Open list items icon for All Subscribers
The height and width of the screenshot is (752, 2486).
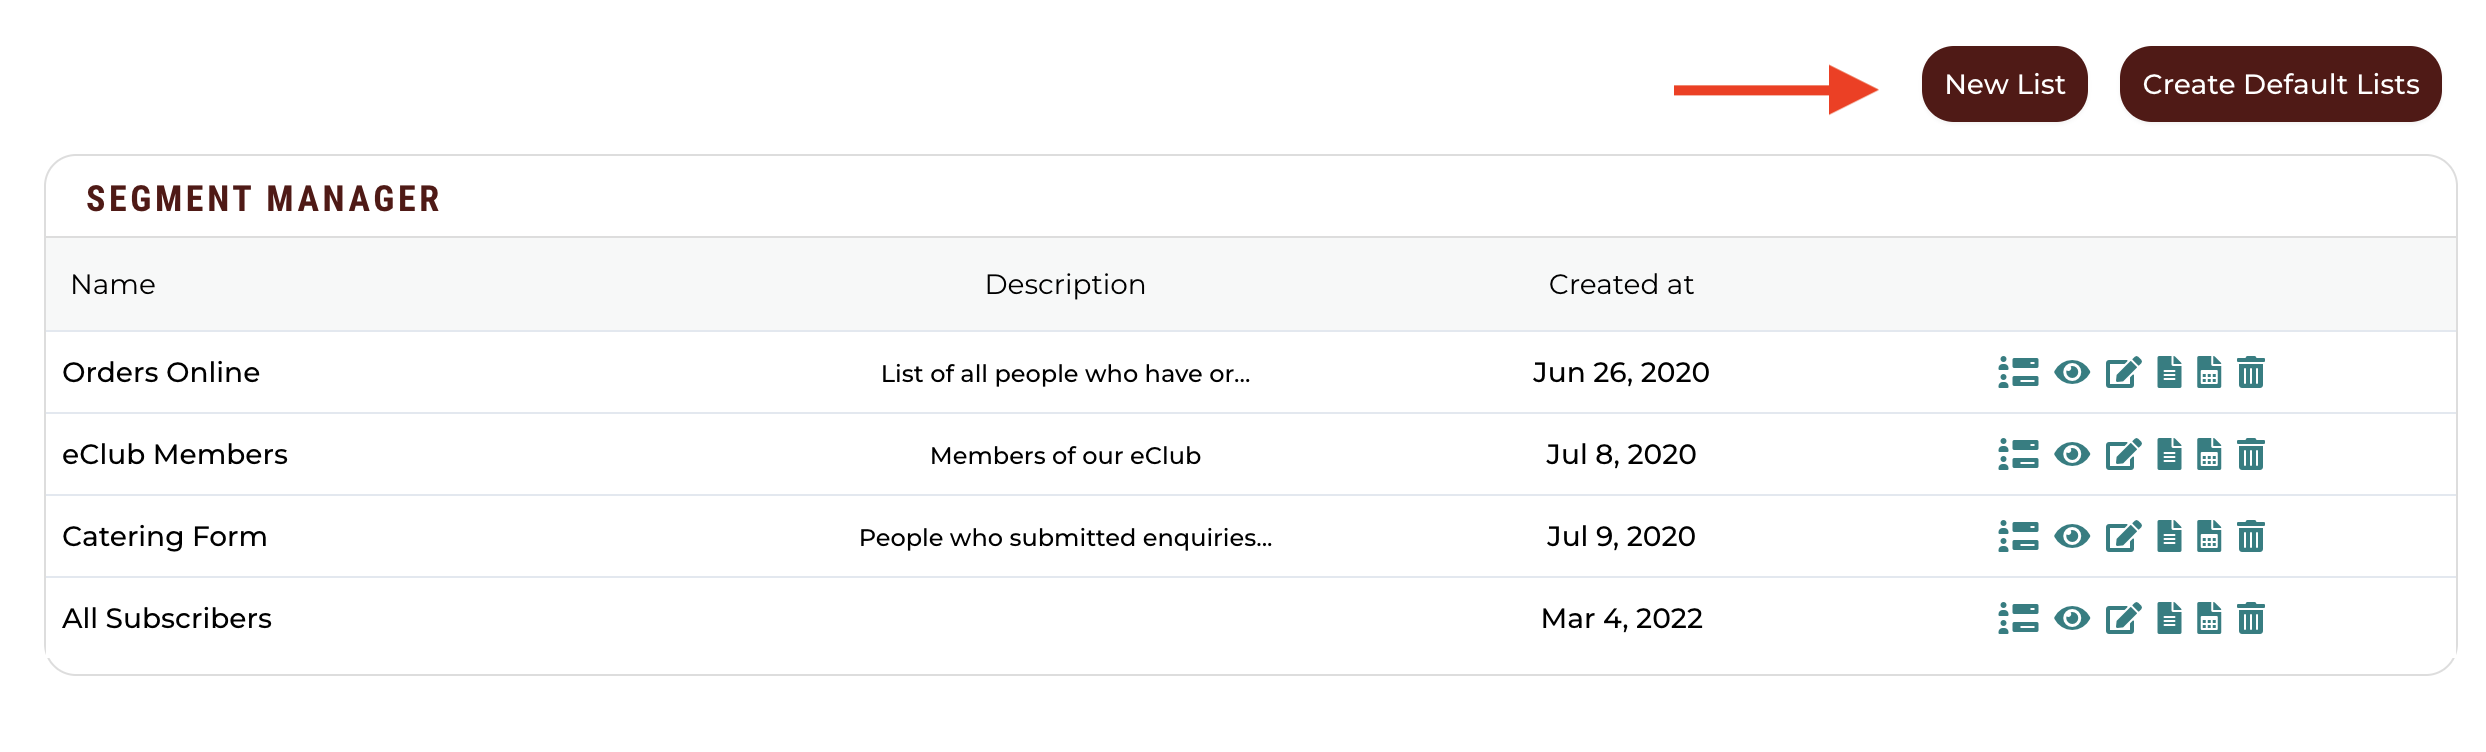pyautogui.click(x=2018, y=618)
